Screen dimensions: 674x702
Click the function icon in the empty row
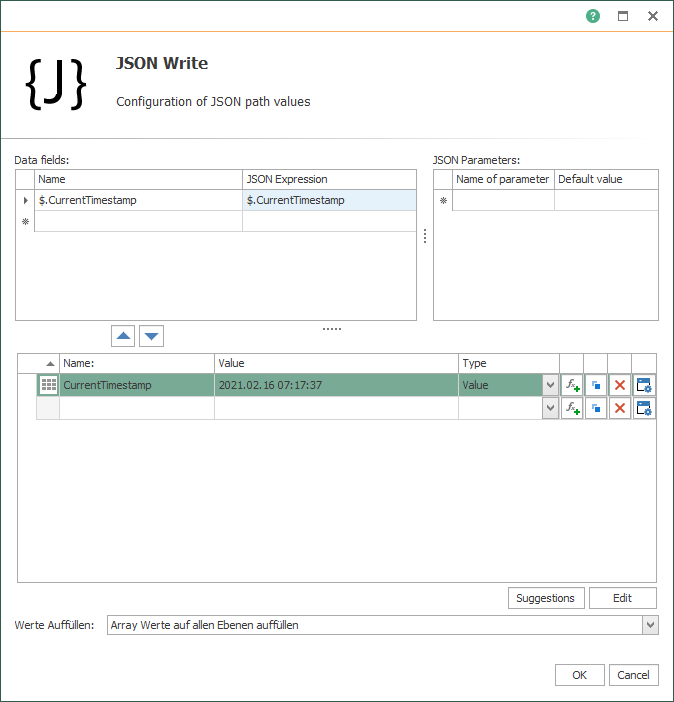coord(572,408)
